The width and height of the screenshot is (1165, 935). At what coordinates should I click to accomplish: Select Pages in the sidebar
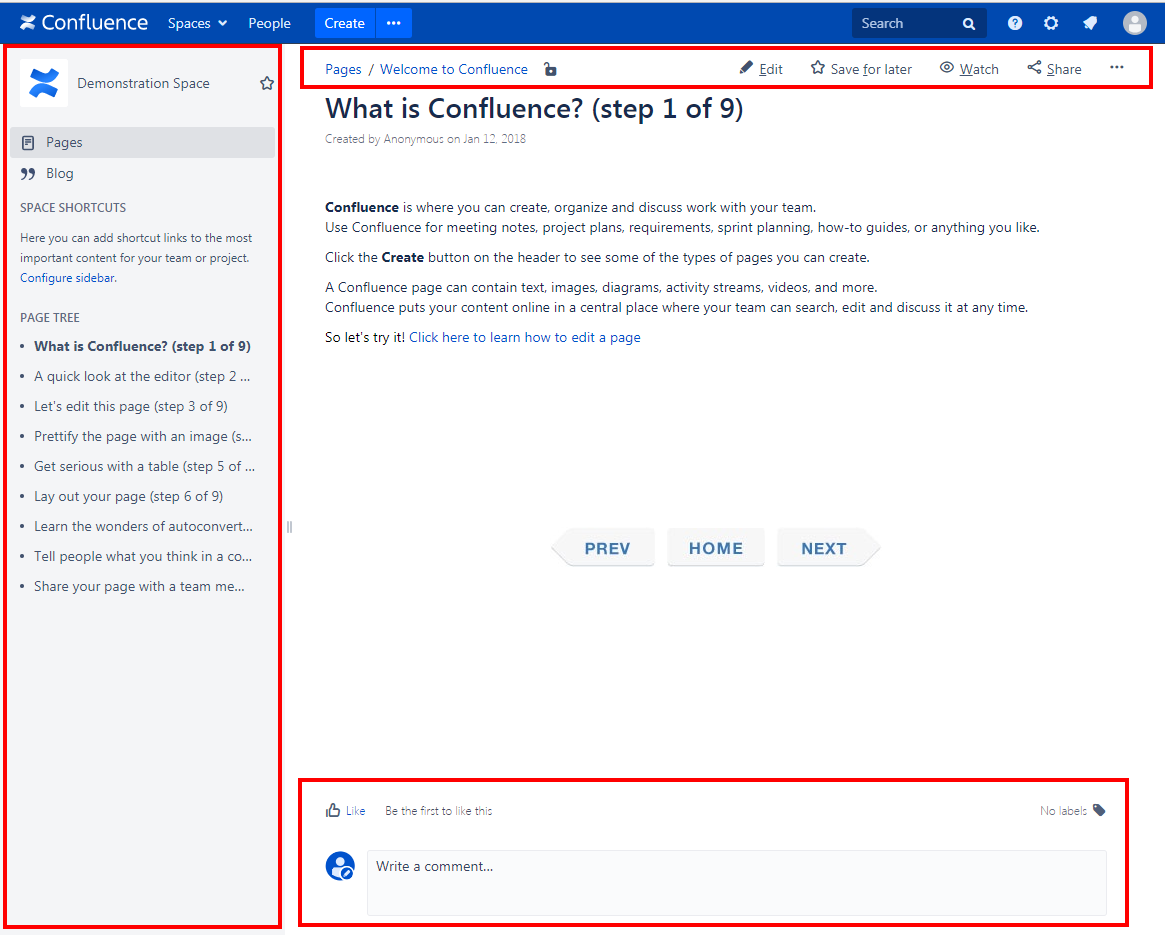click(143, 142)
